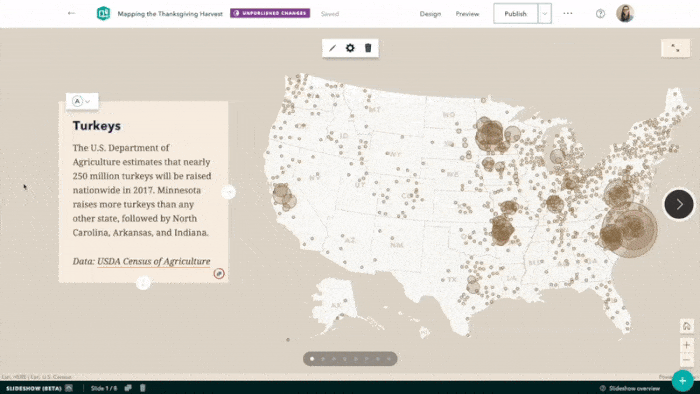Open the Preview tab

pyautogui.click(x=467, y=14)
